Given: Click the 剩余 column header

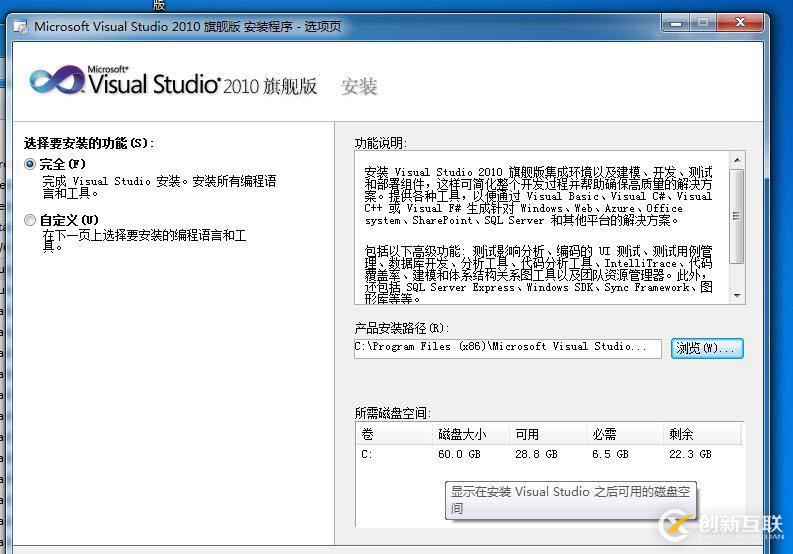Looking at the screenshot, I should coord(702,434).
